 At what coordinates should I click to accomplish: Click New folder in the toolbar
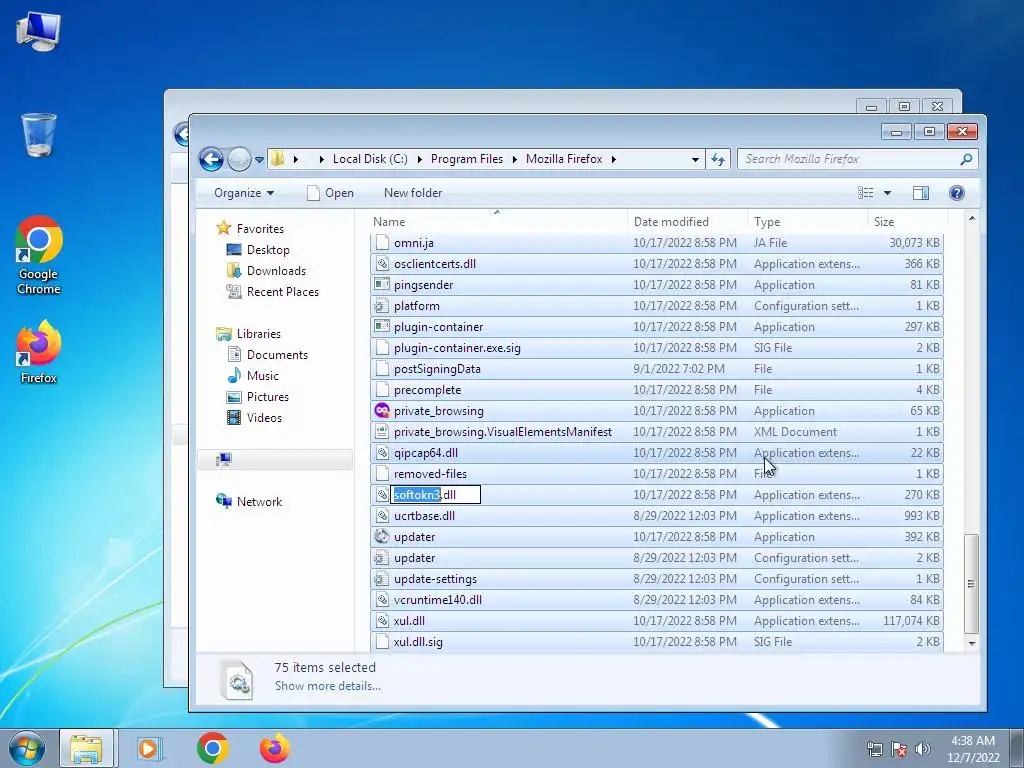[413, 193]
